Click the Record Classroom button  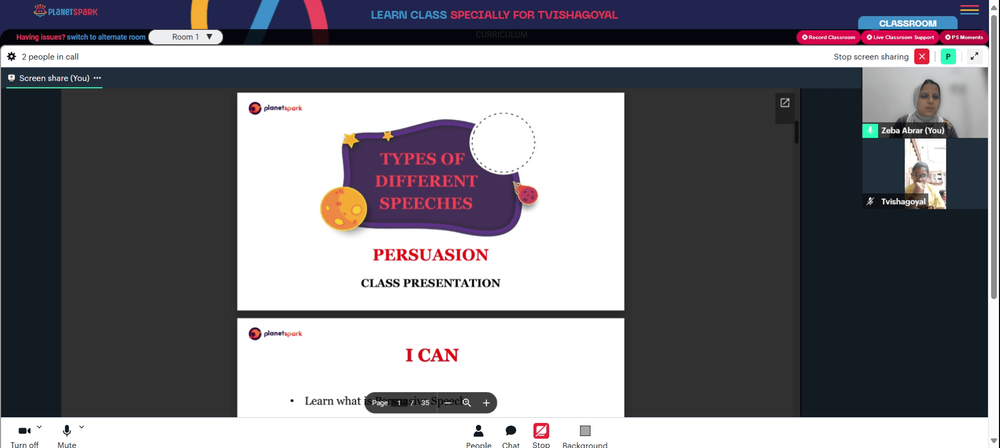coord(828,37)
